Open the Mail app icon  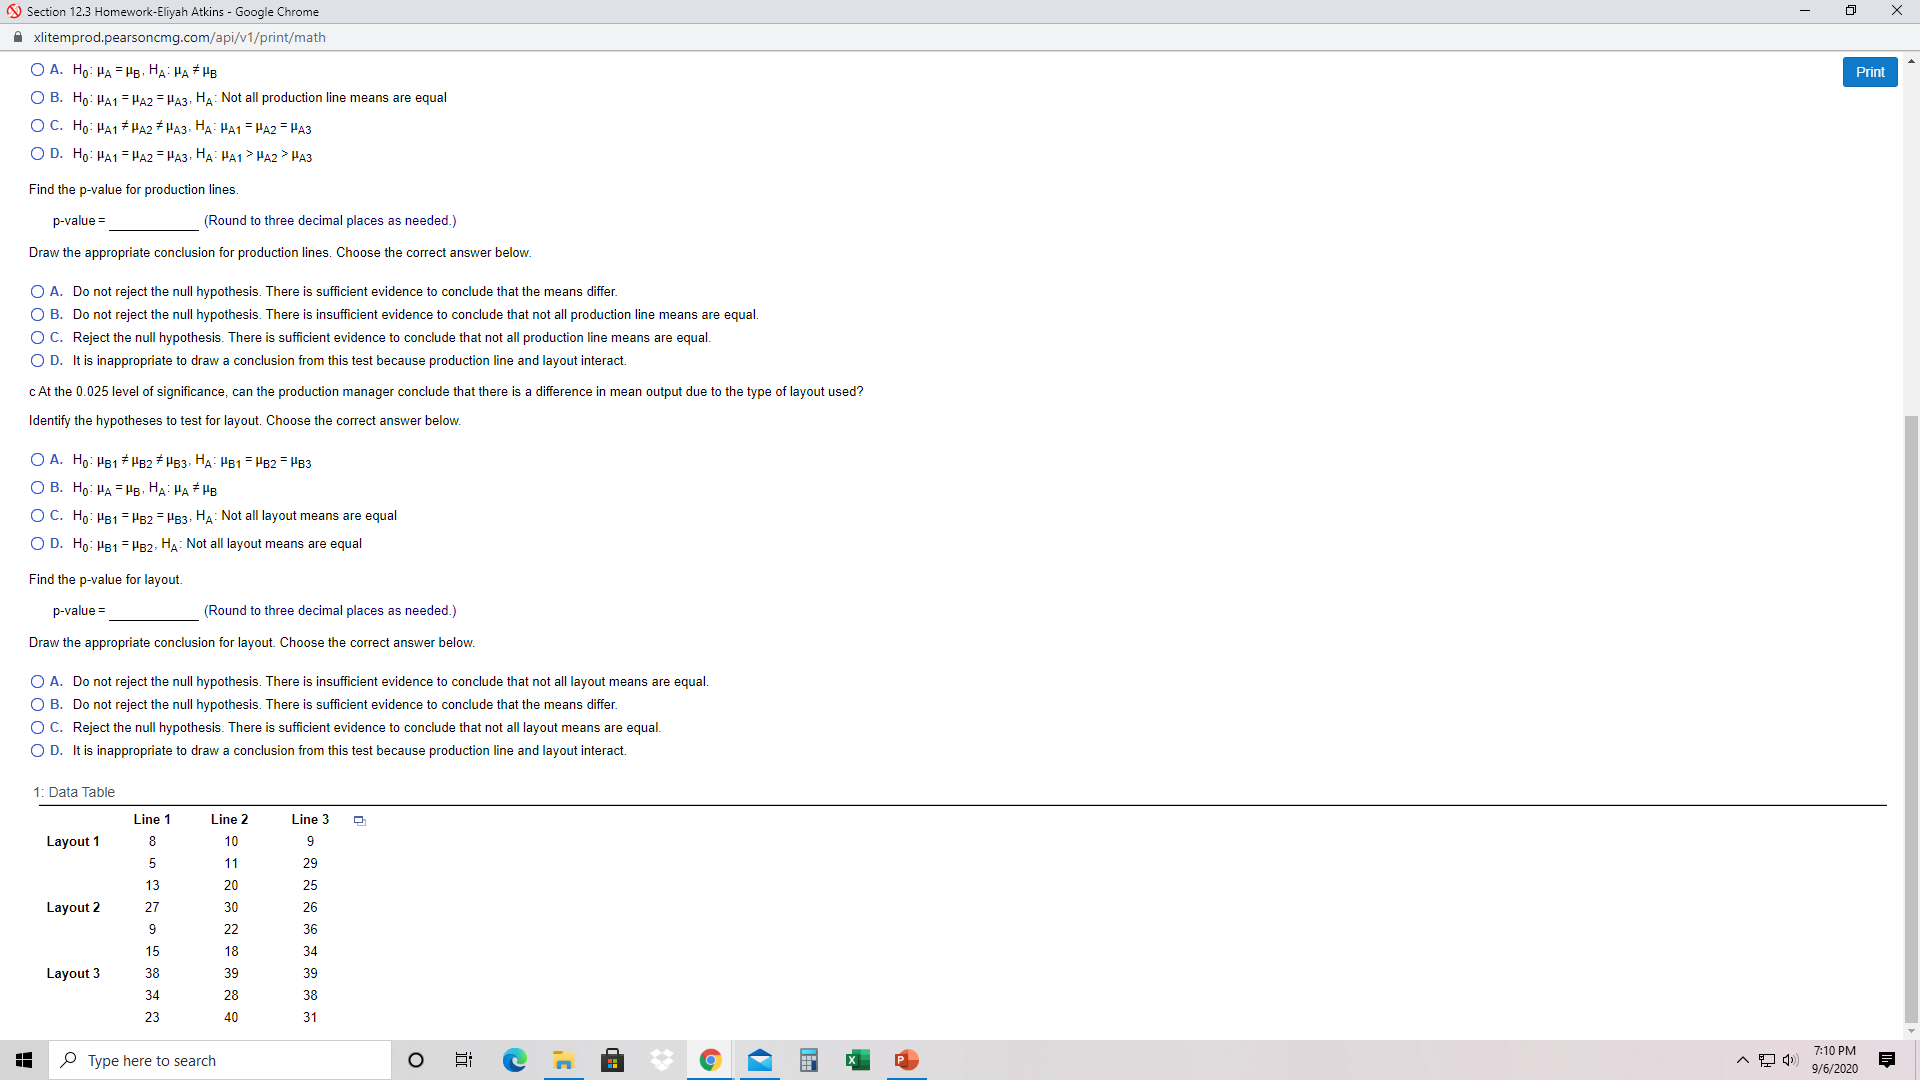tap(759, 1060)
